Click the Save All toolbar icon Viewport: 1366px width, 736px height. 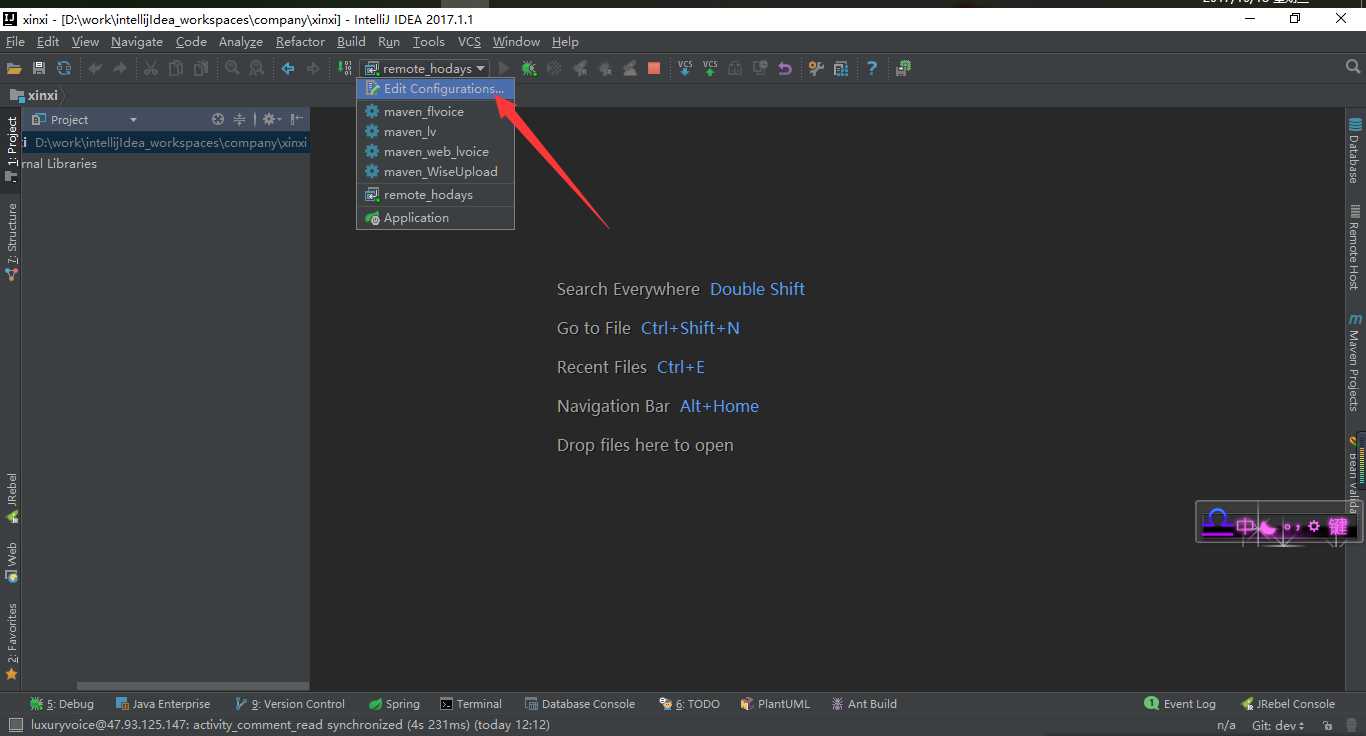pyautogui.click(x=39, y=68)
